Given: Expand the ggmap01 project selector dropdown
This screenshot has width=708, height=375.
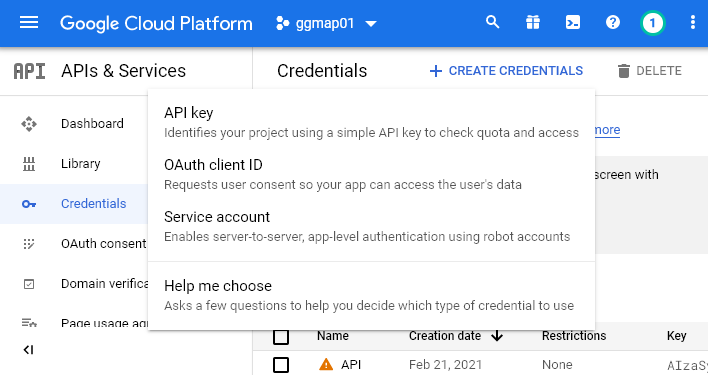Looking at the screenshot, I should coord(326,23).
